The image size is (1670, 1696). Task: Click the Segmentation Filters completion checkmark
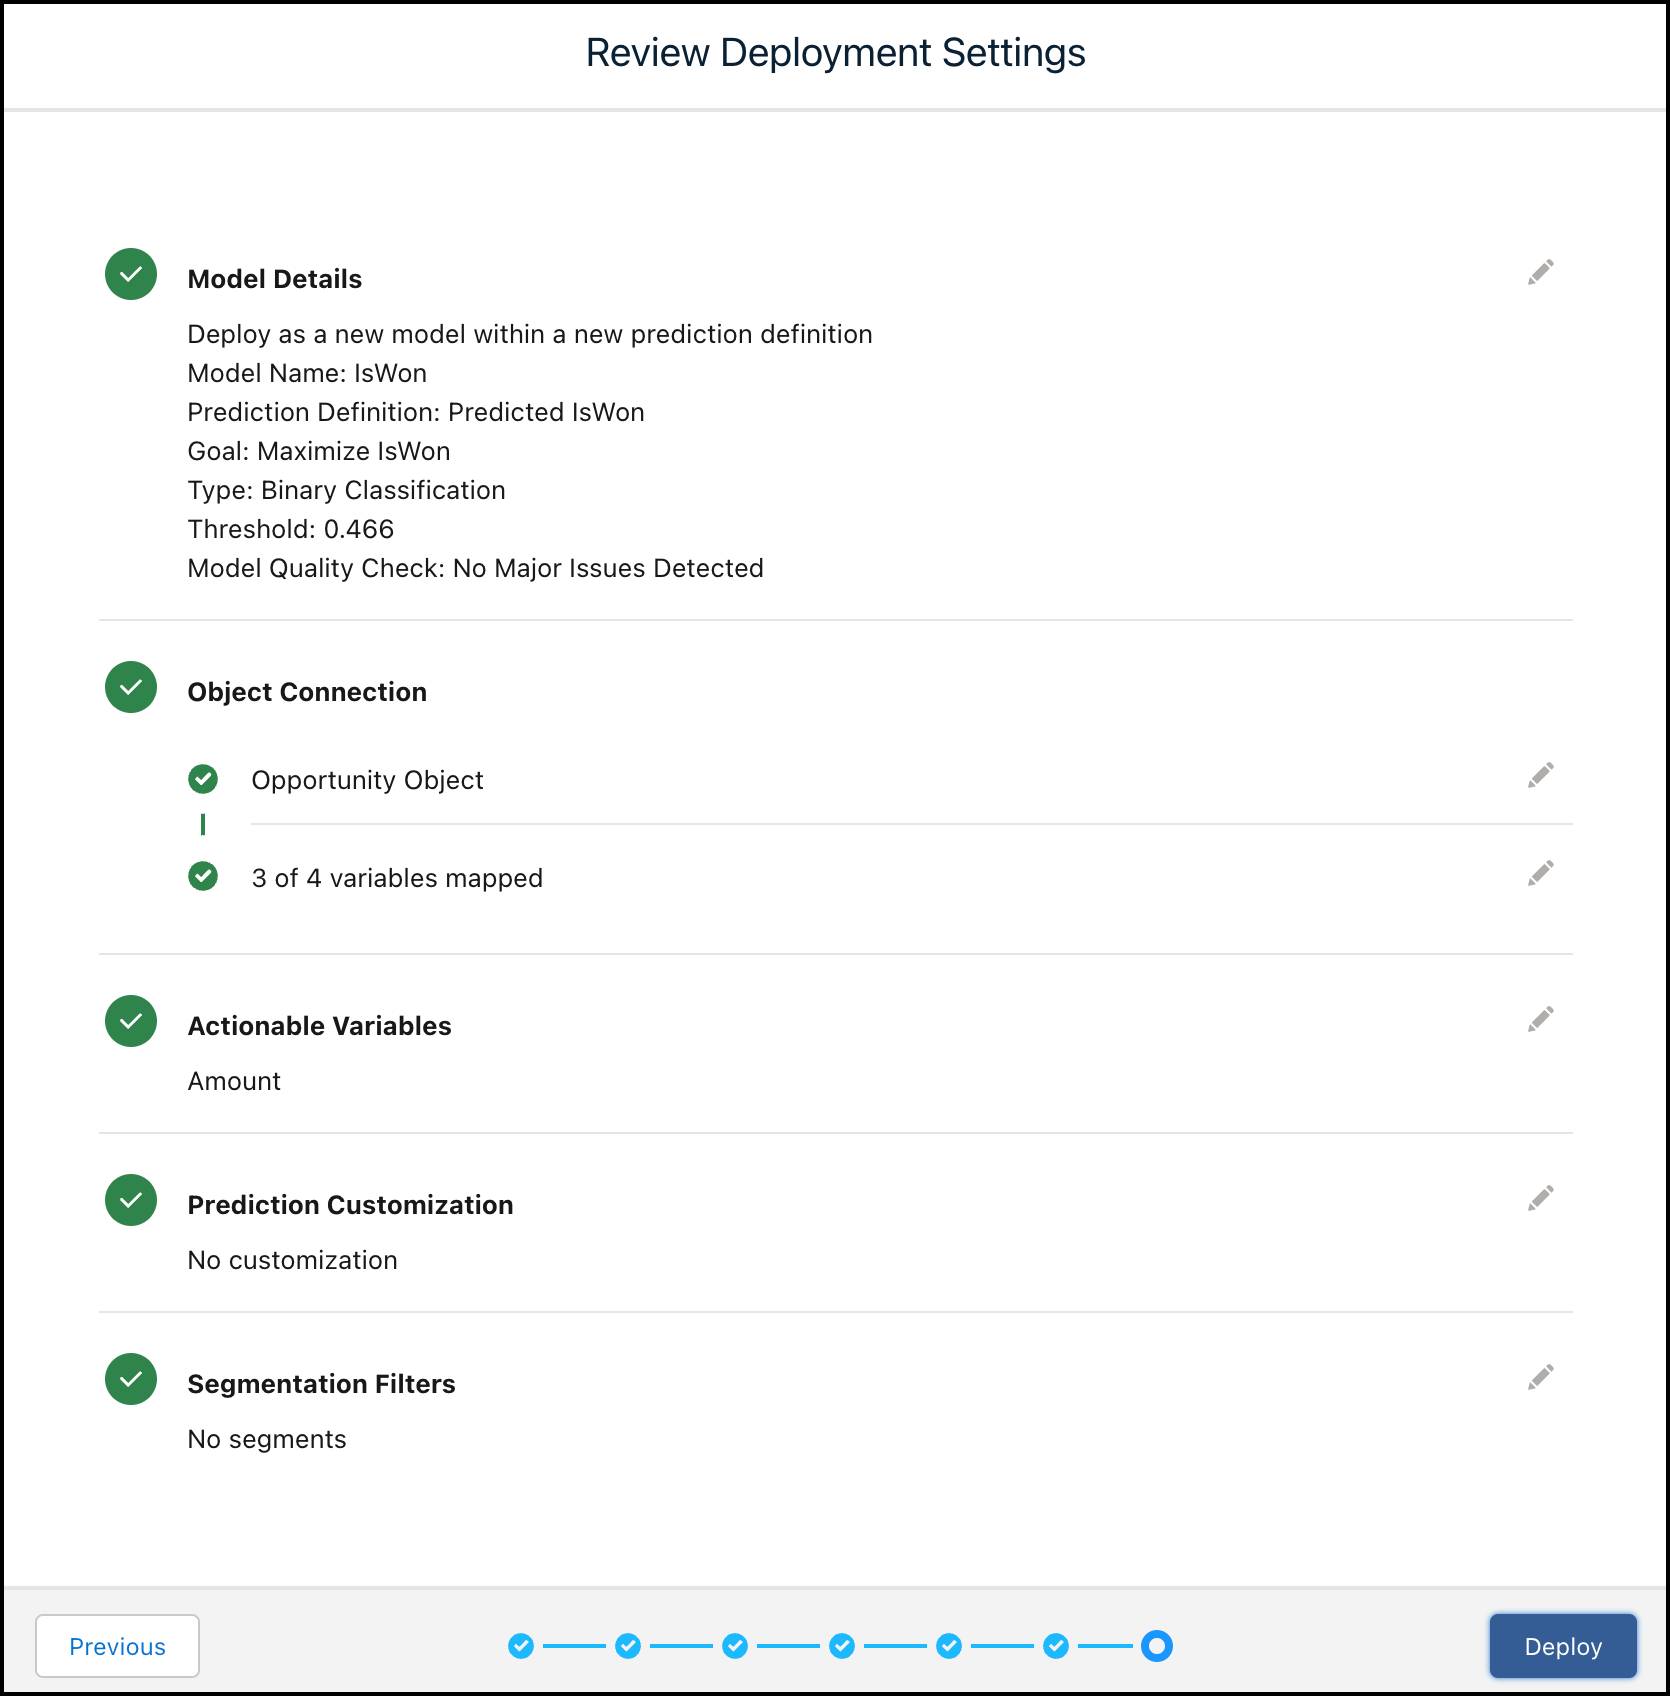130,1380
